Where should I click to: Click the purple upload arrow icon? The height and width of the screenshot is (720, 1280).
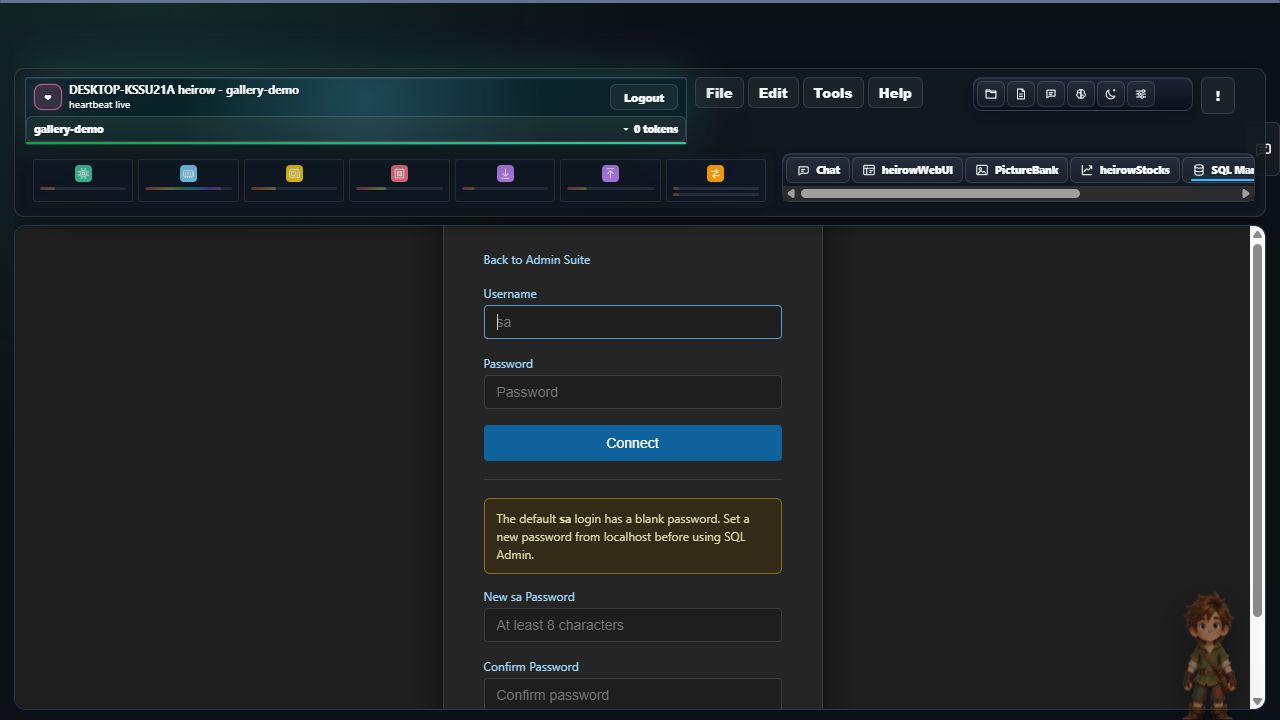pos(610,174)
